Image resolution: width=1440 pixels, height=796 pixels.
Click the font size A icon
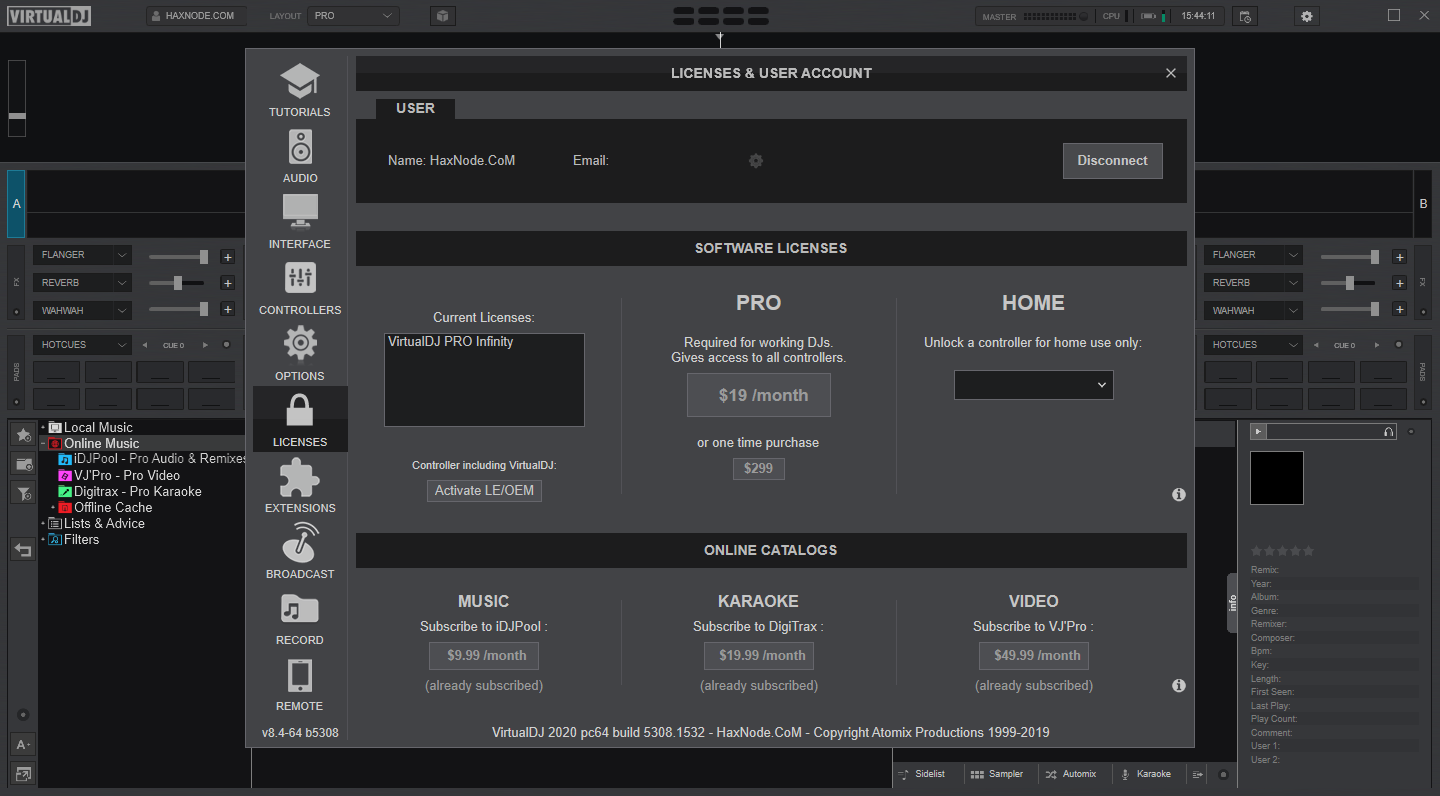click(x=23, y=744)
